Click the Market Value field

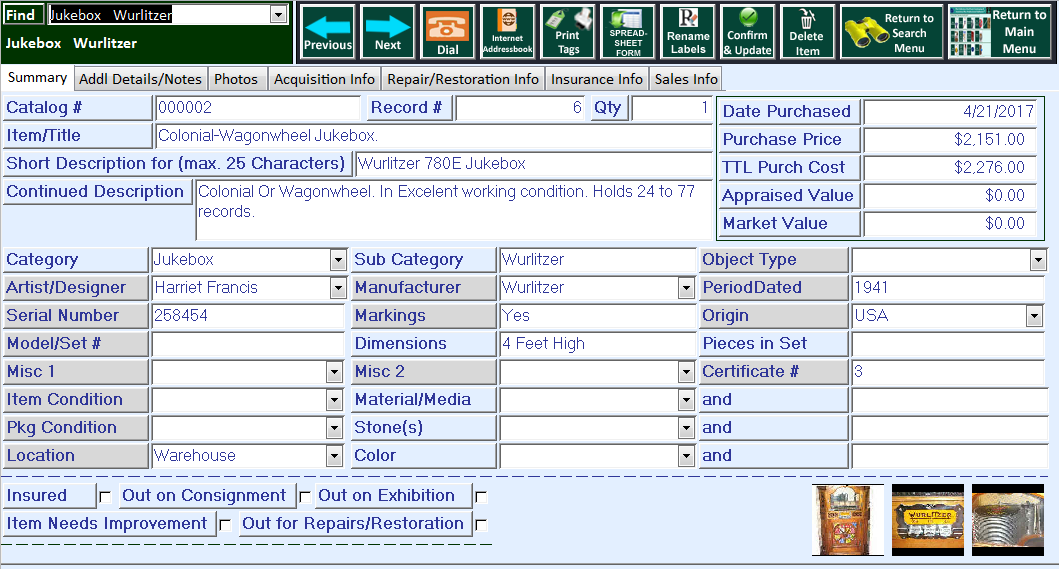951,224
